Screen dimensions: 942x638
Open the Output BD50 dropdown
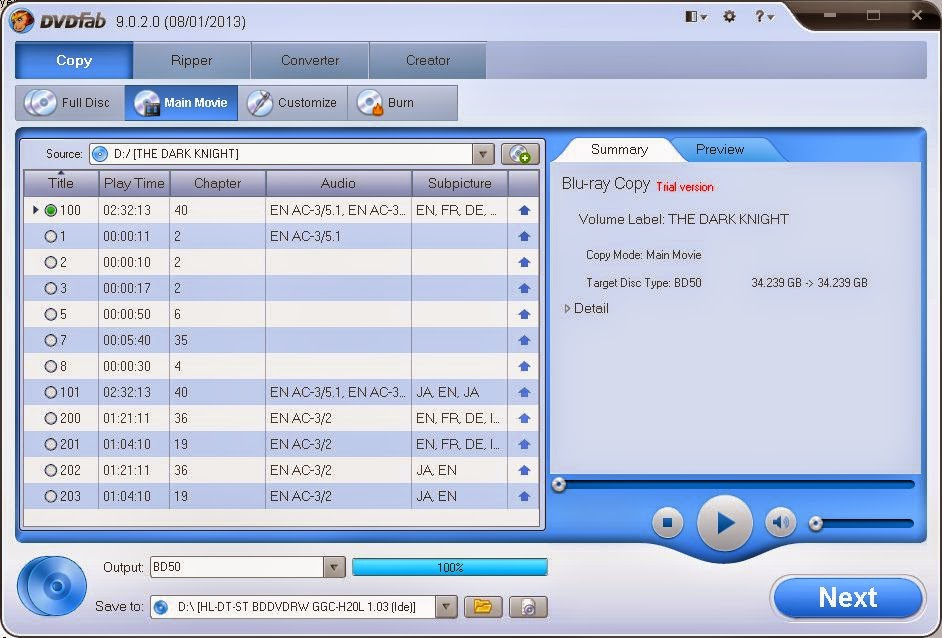(x=334, y=567)
